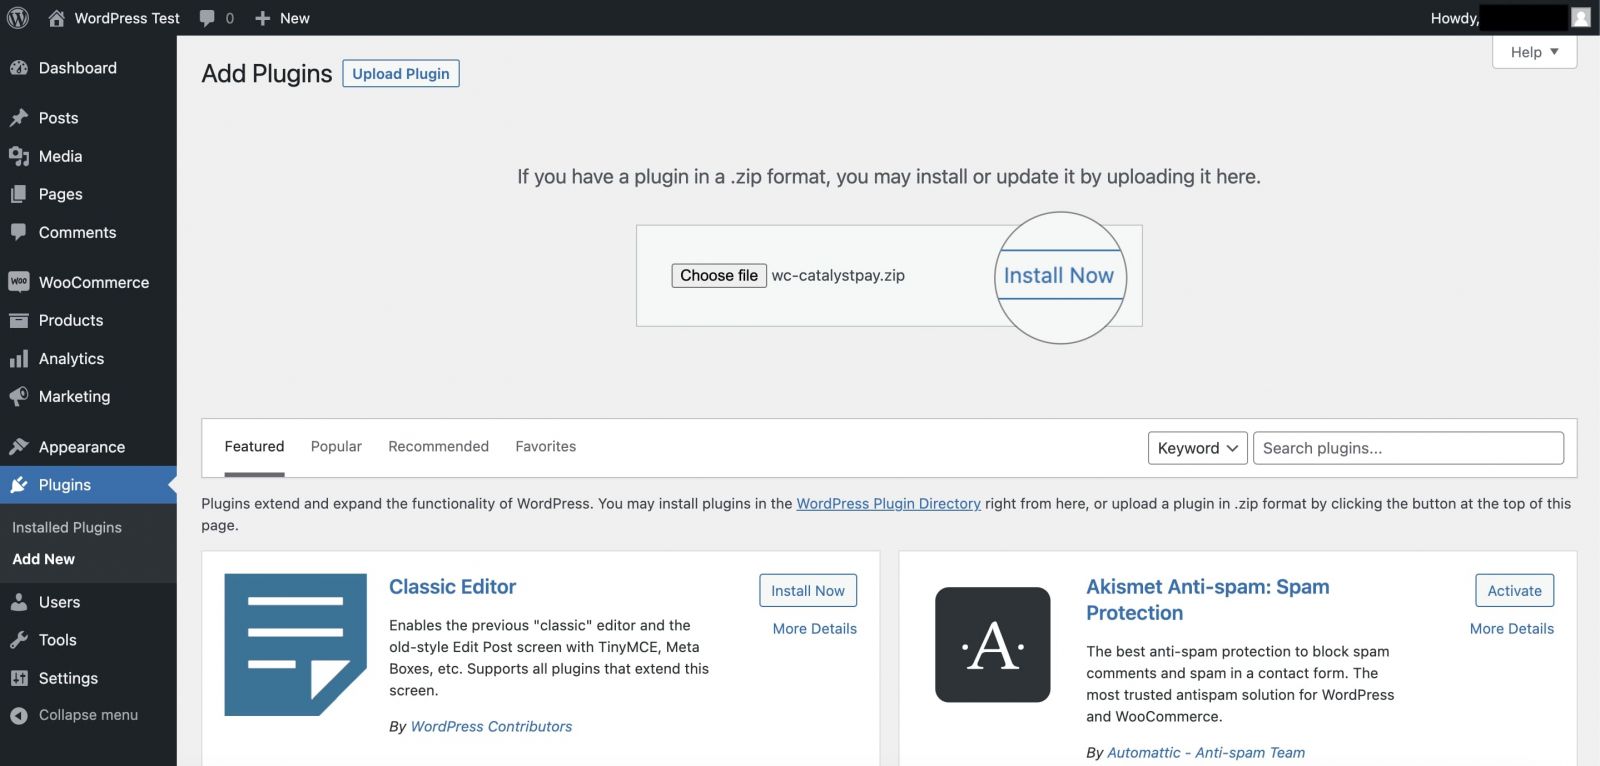Screen dimensions: 1600x766
Task: Install the Classic Editor plugin
Action: [808, 591]
